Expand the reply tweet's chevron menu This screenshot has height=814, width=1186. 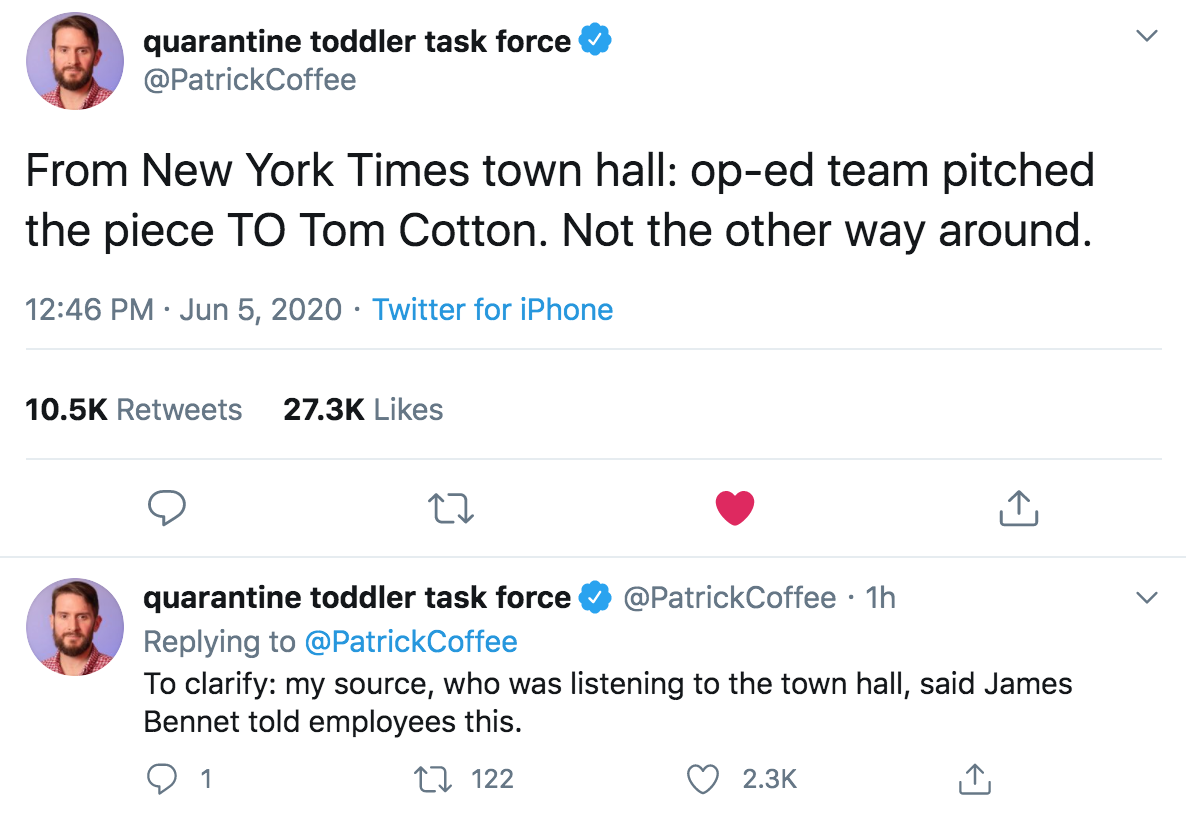pos(1147,598)
